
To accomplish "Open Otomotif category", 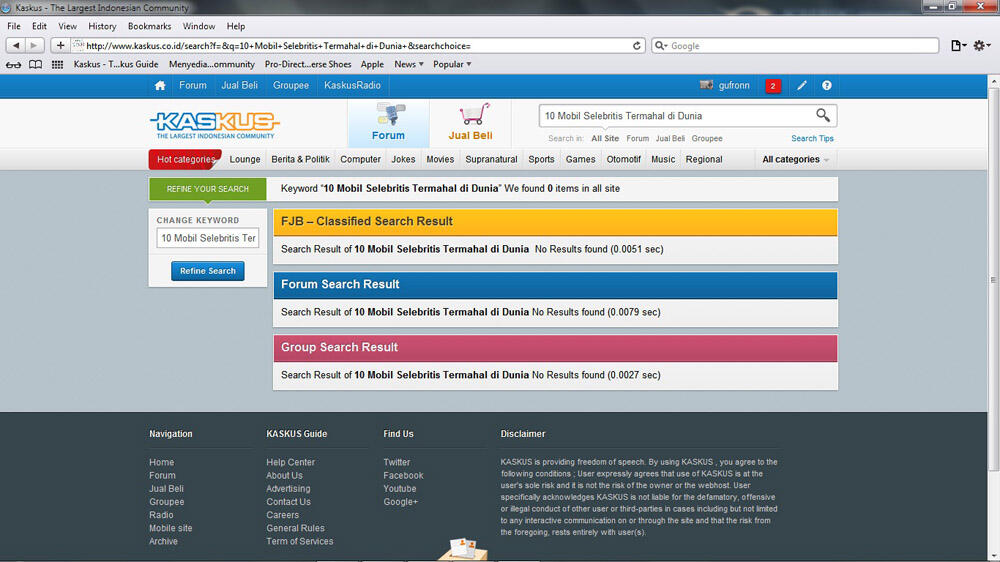I will 623,159.
